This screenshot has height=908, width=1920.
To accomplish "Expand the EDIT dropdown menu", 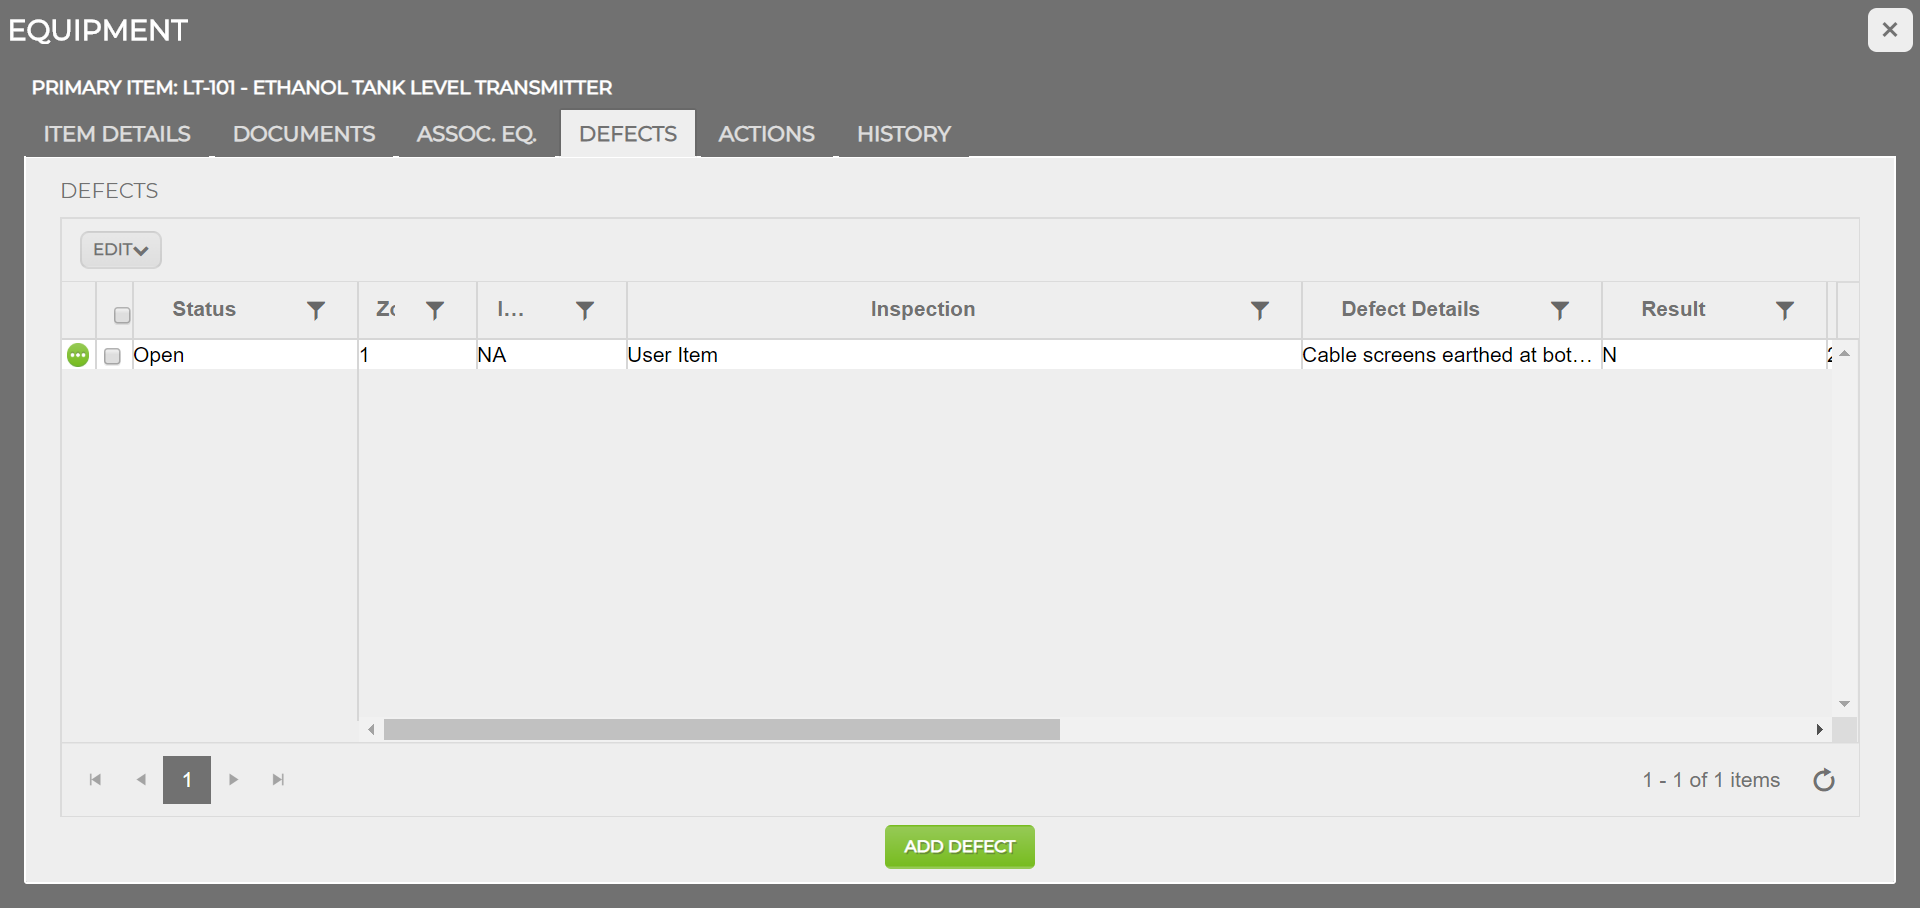I will (x=120, y=249).
